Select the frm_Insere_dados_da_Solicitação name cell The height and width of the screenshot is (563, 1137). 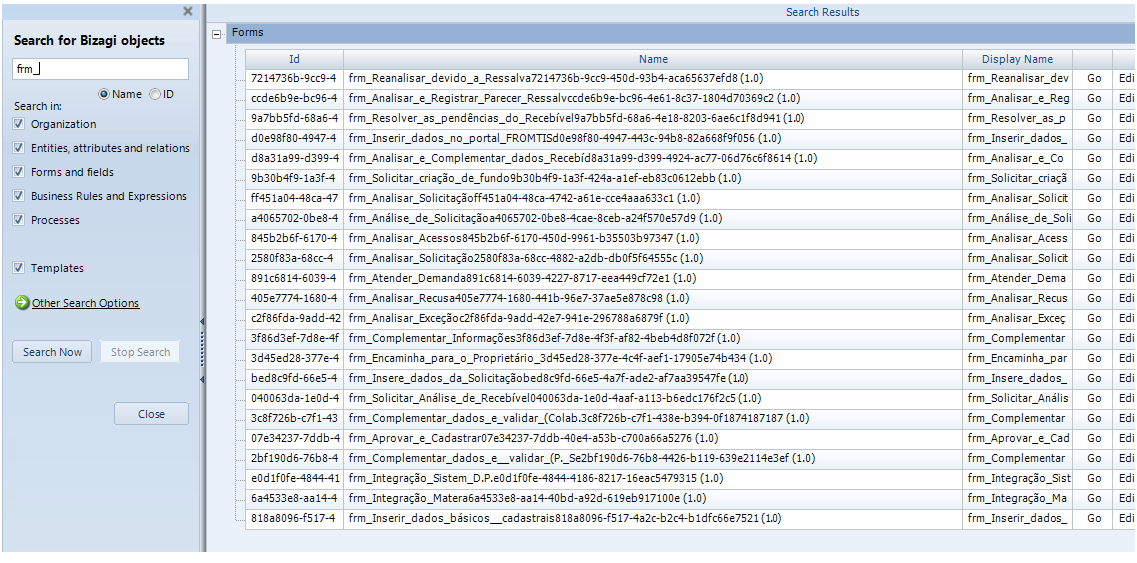click(x=653, y=378)
